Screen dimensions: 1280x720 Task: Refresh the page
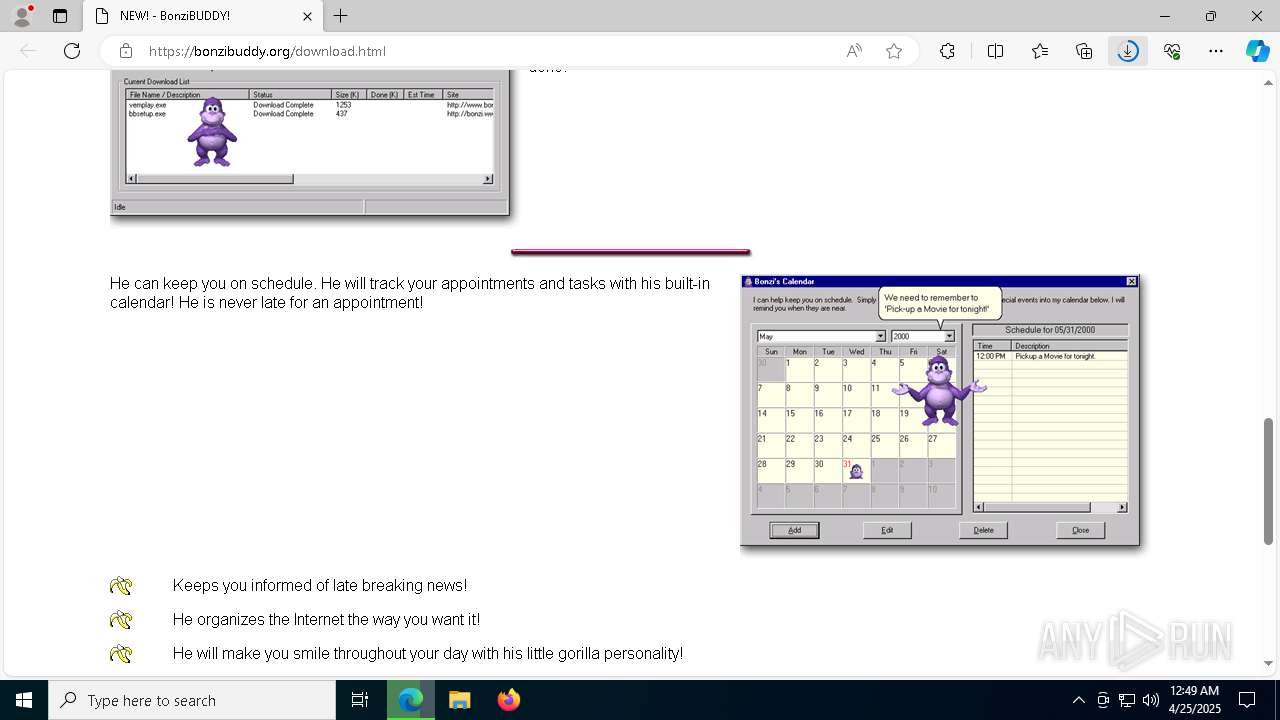tap(72, 51)
